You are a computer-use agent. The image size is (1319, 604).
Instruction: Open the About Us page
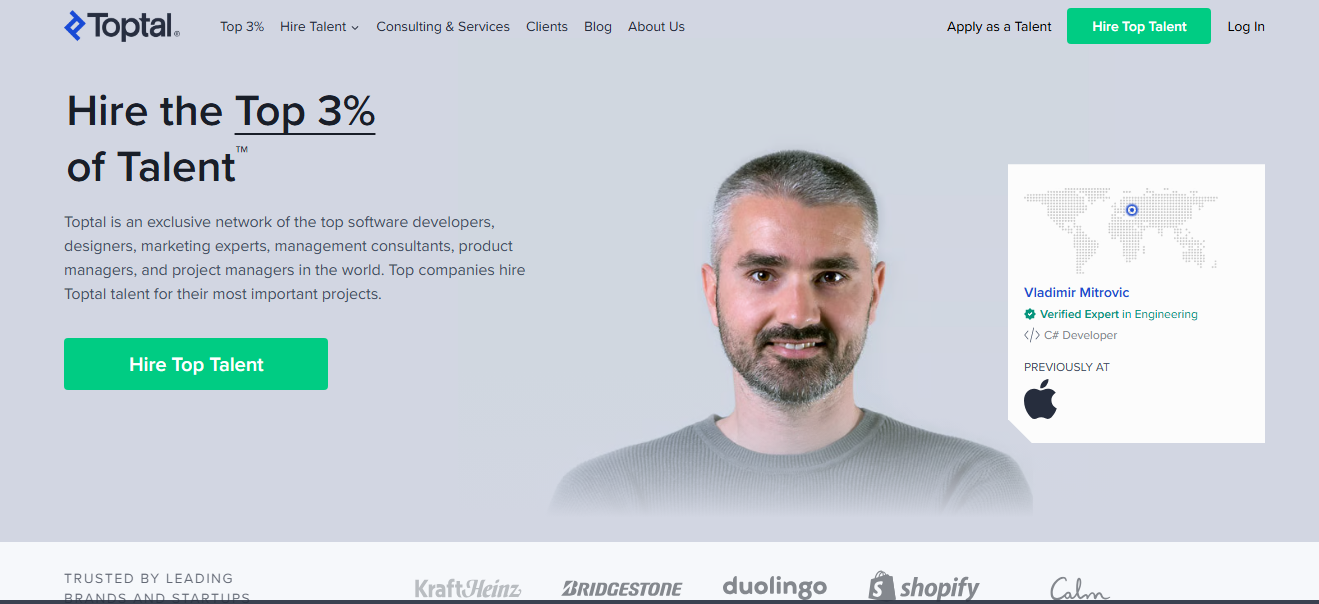656,27
